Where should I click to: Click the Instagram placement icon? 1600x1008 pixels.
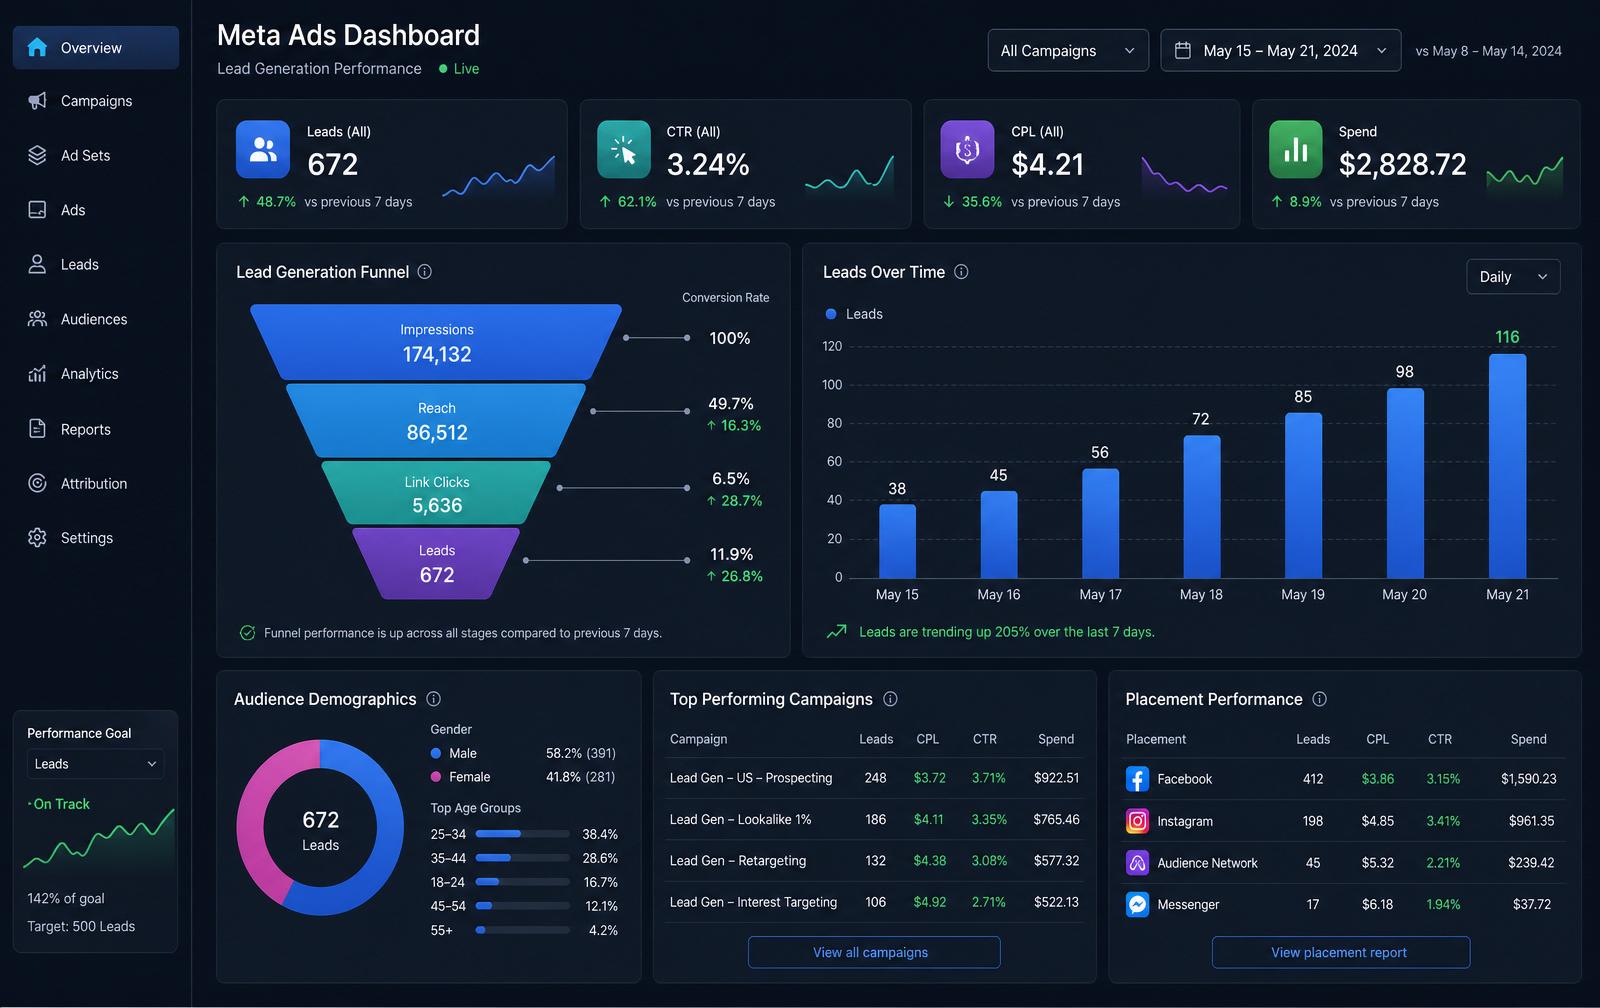click(1137, 821)
